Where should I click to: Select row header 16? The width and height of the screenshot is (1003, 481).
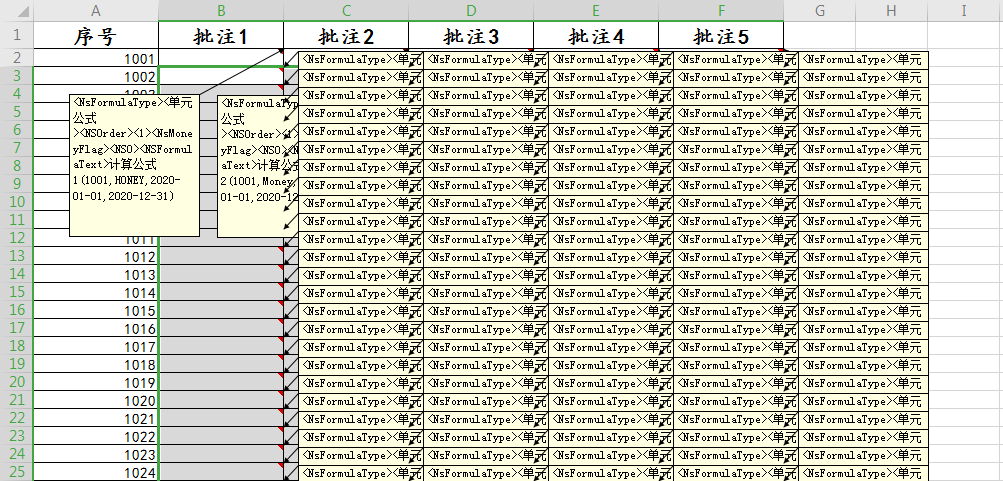pyautogui.click(x=17, y=310)
